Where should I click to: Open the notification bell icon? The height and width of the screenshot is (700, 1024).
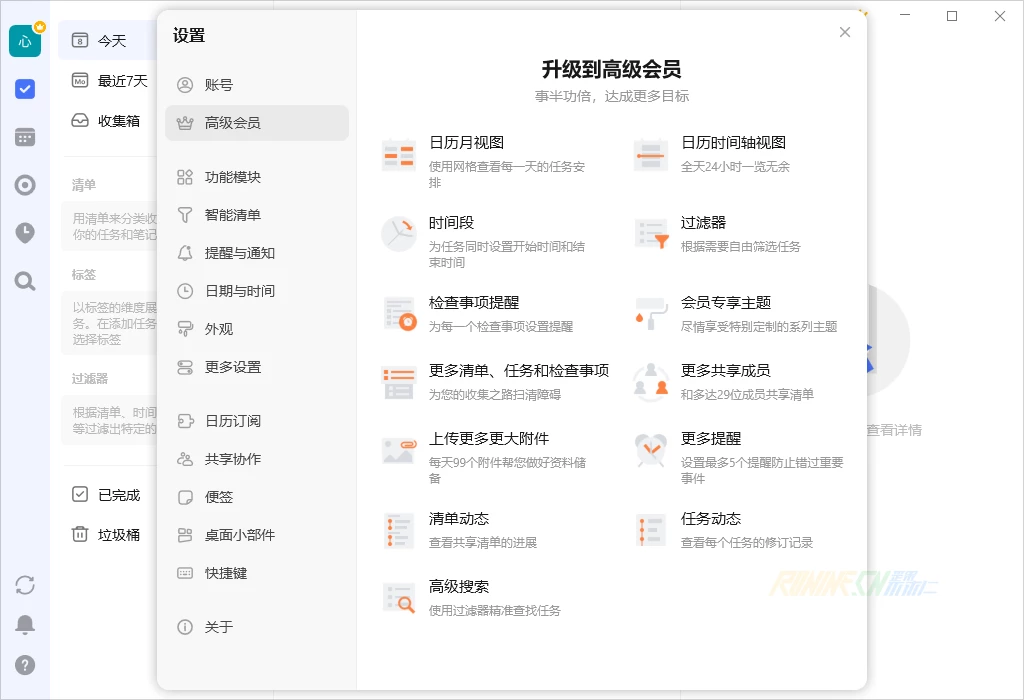point(25,625)
